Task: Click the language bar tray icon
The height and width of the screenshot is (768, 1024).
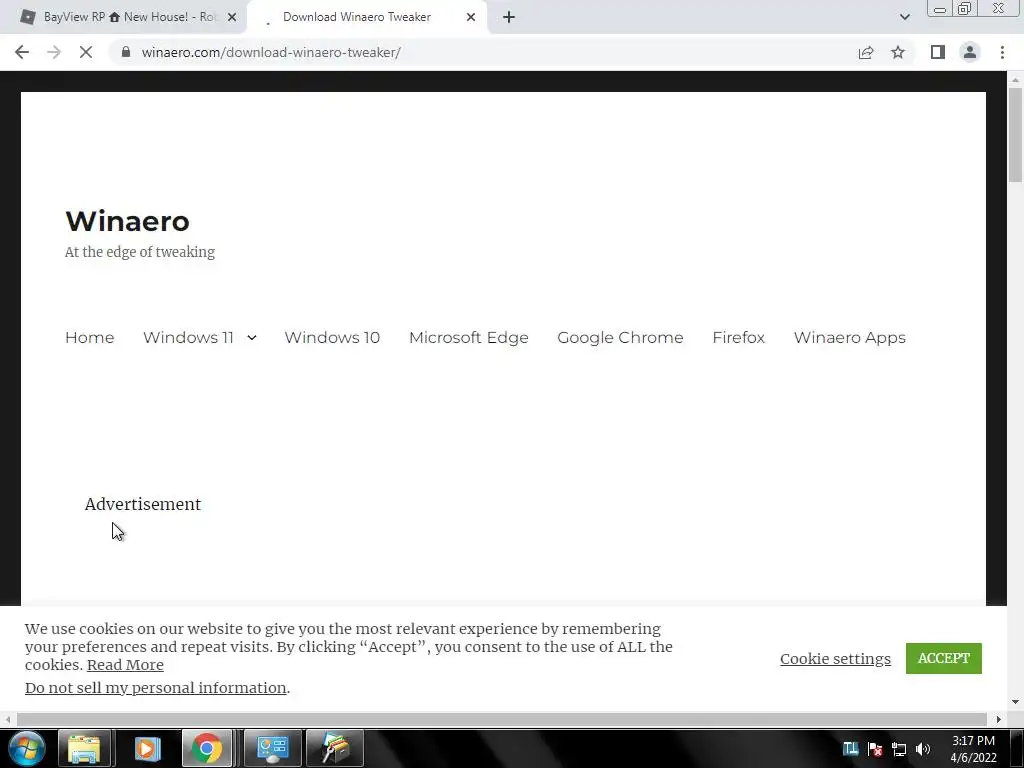Action: [x=850, y=748]
